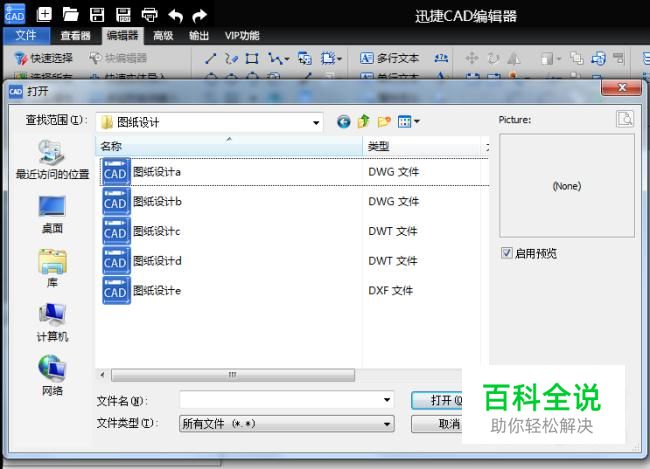The height and width of the screenshot is (469, 650).
Task: Click the Save As icon in title bar
Action: 123,15
